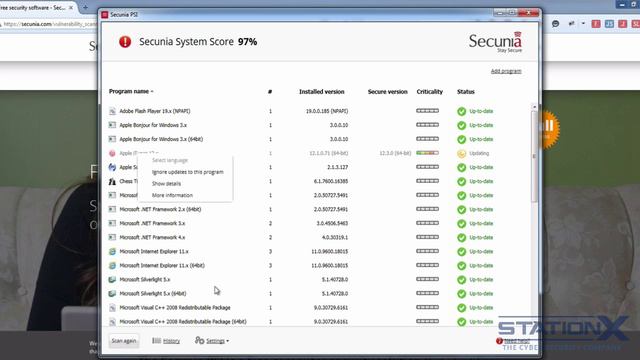This screenshot has height=360, width=640.
Task: Click the green check for Adobe Flash Player
Action: tap(462, 111)
